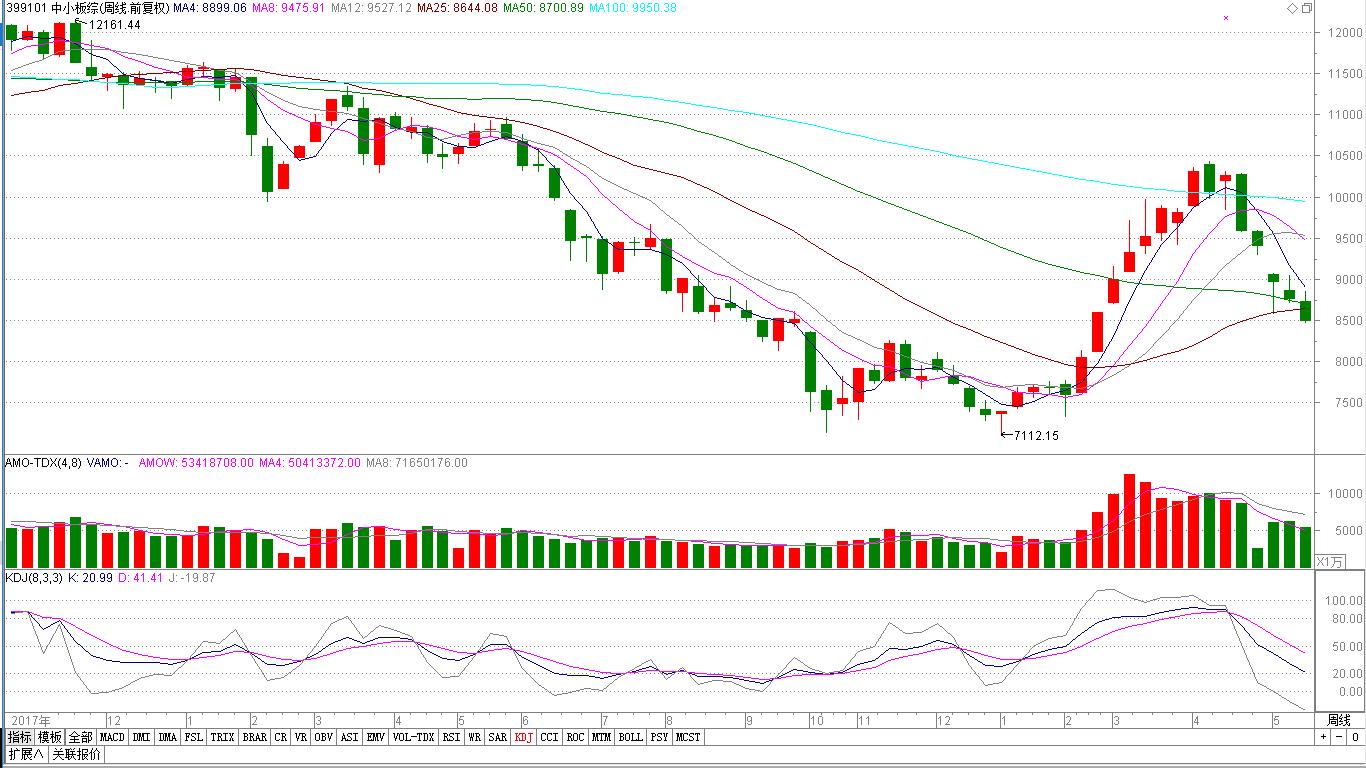Select the highlighted KDJ indicator tab

[524, 737]
